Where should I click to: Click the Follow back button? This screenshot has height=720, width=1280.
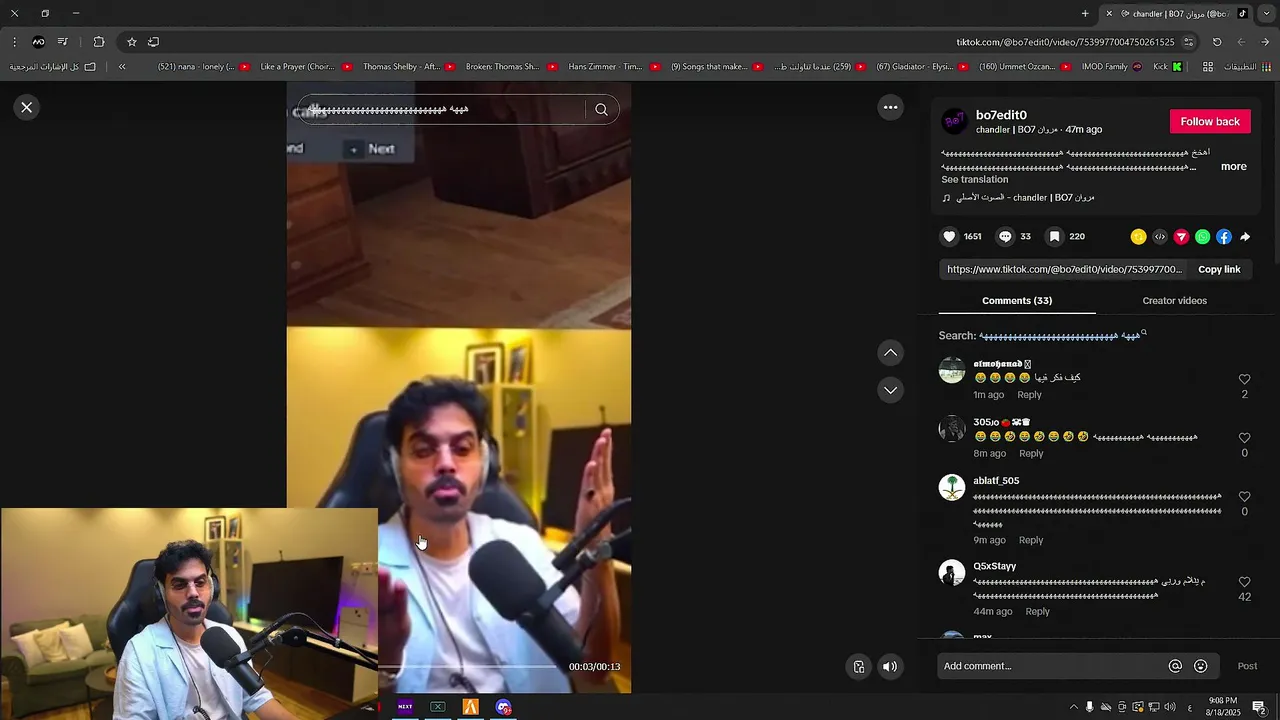click(1210, 122)
